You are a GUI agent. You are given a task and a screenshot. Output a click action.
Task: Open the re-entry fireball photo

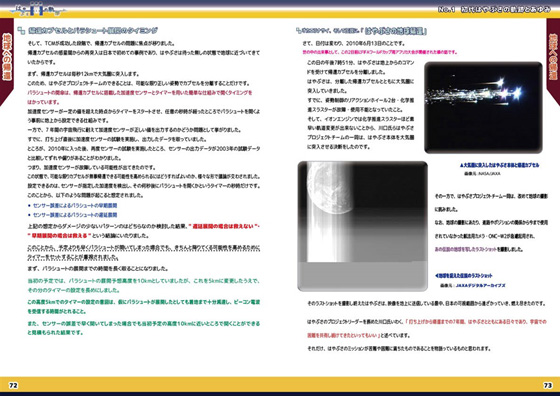(483, 107)
